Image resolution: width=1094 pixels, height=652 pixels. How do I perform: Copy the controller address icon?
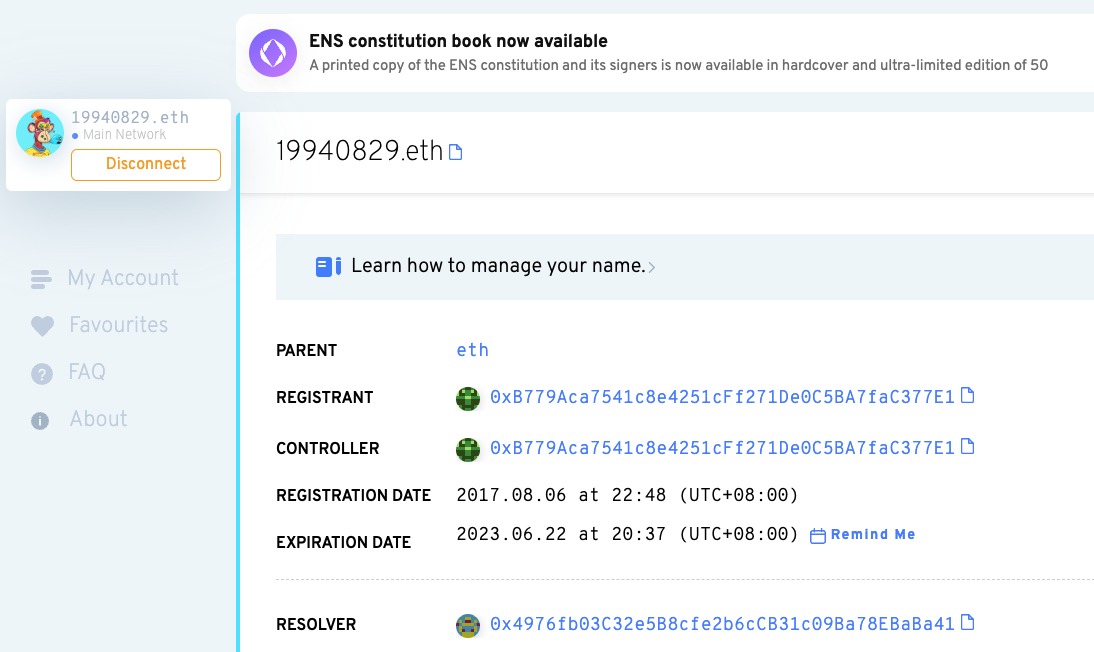(967, 447)
